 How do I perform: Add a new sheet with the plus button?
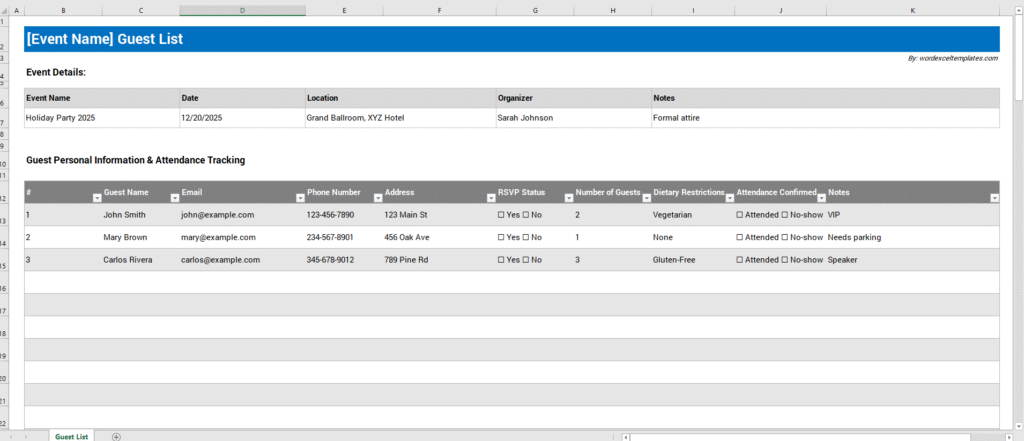click(116, 436)
